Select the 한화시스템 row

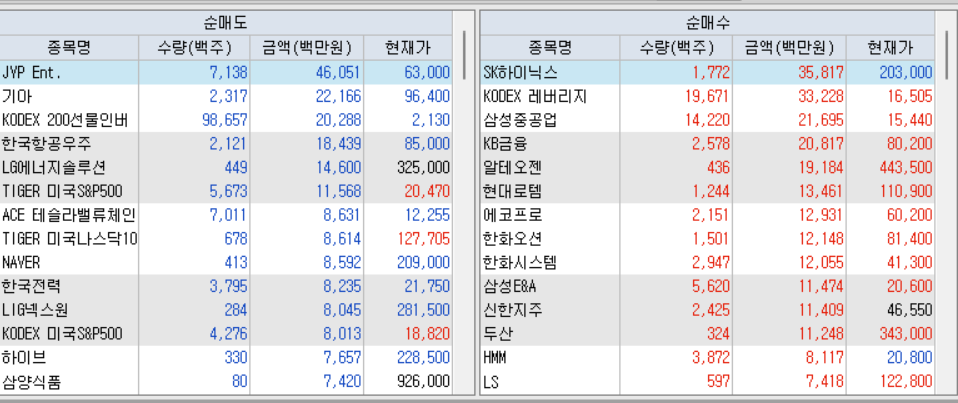(x=708, y=263)
